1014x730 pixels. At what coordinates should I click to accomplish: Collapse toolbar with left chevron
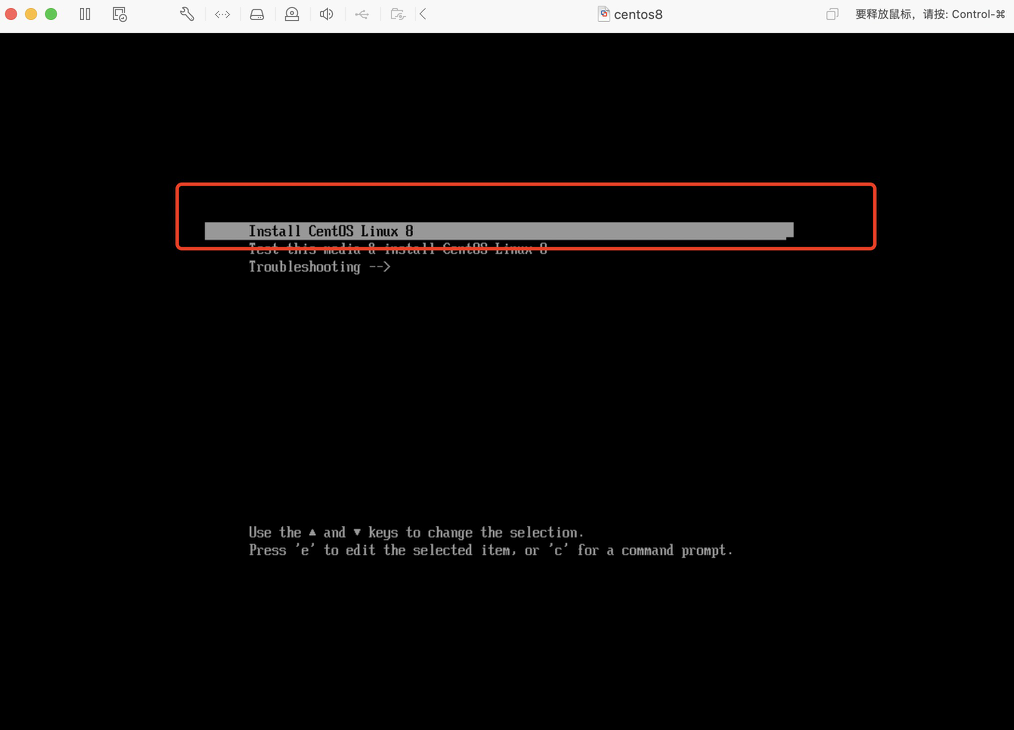coord(423,14)
